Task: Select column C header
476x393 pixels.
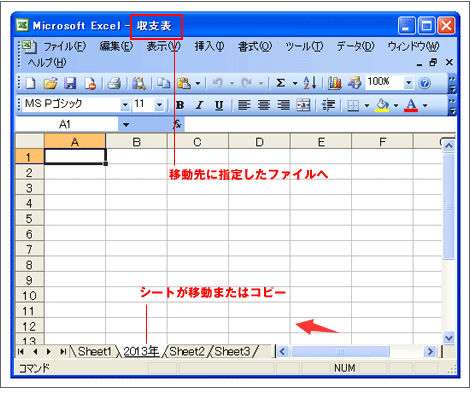Action: point(197,142)
